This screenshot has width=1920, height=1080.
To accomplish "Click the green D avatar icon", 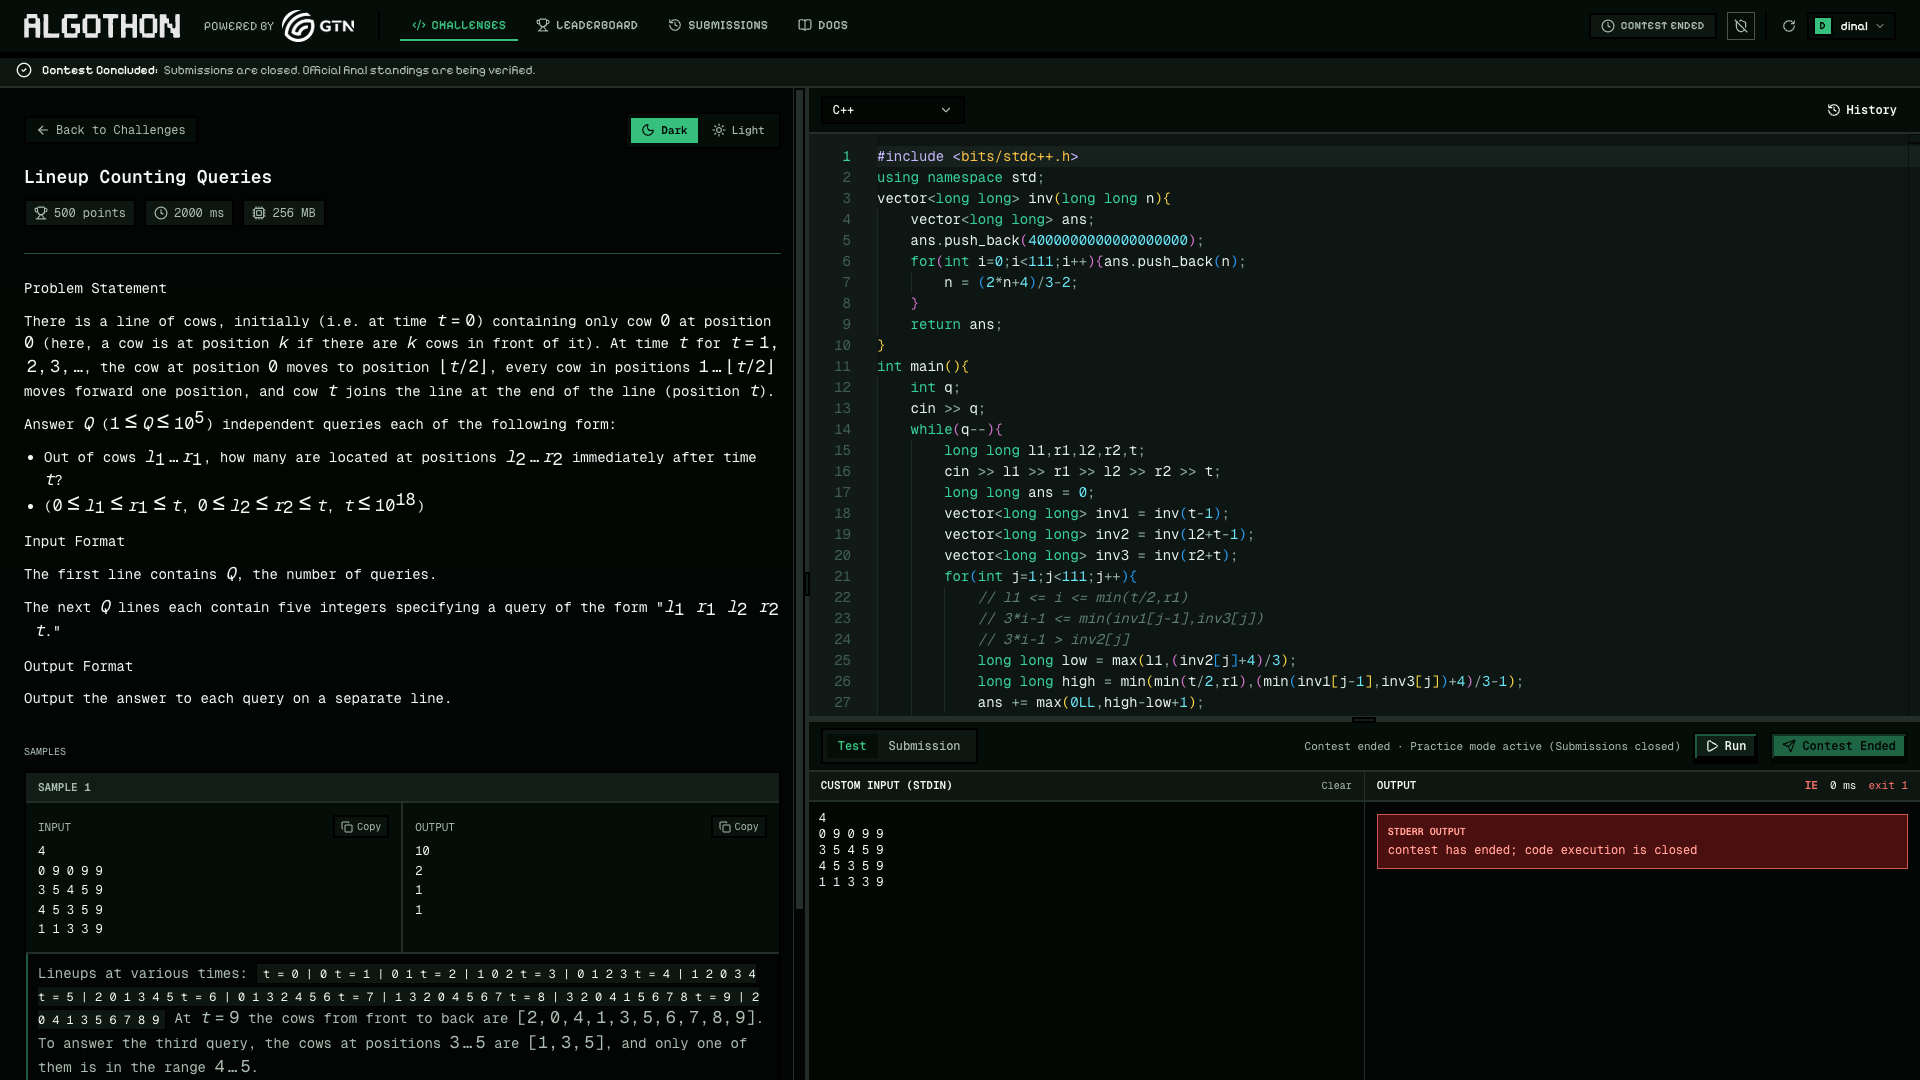I will pos(1823,26).
